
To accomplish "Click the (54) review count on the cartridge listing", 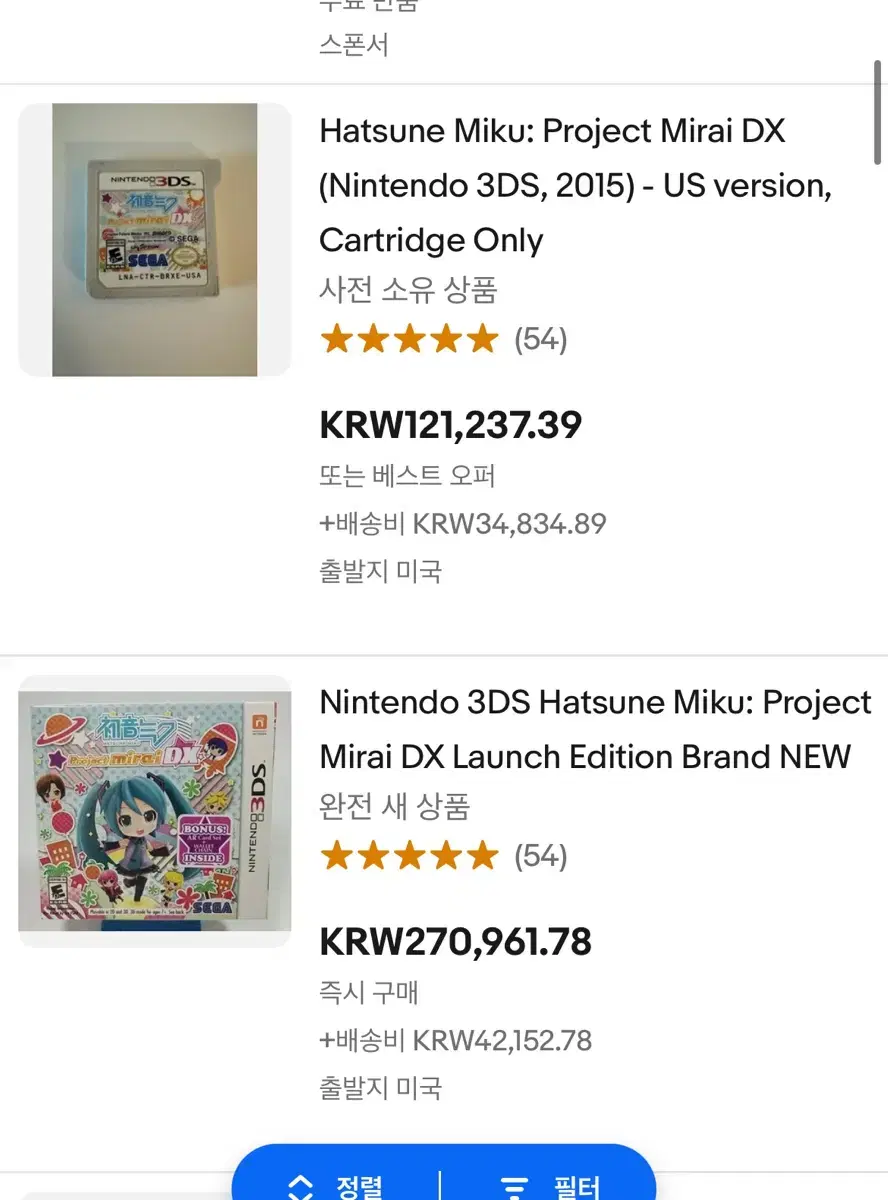I will click(541, 340).
